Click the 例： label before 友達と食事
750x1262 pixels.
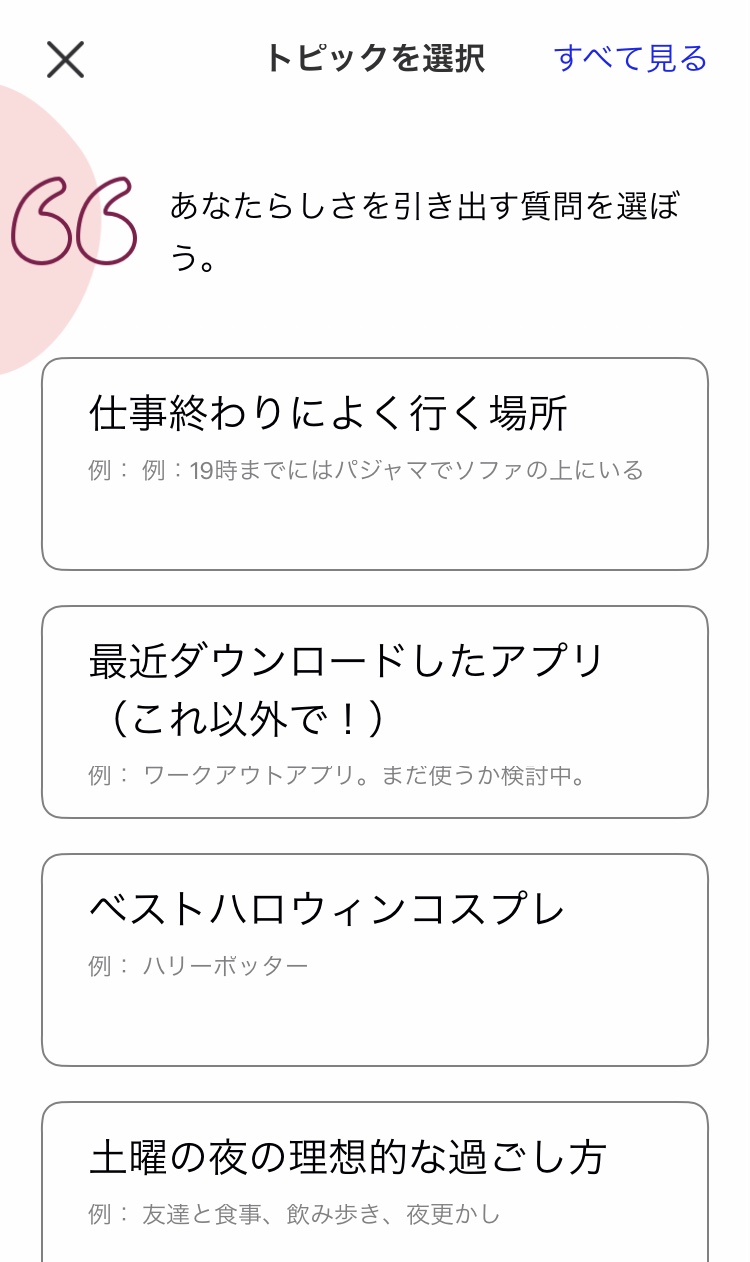pyautogui.click(x=109, y=1215)
